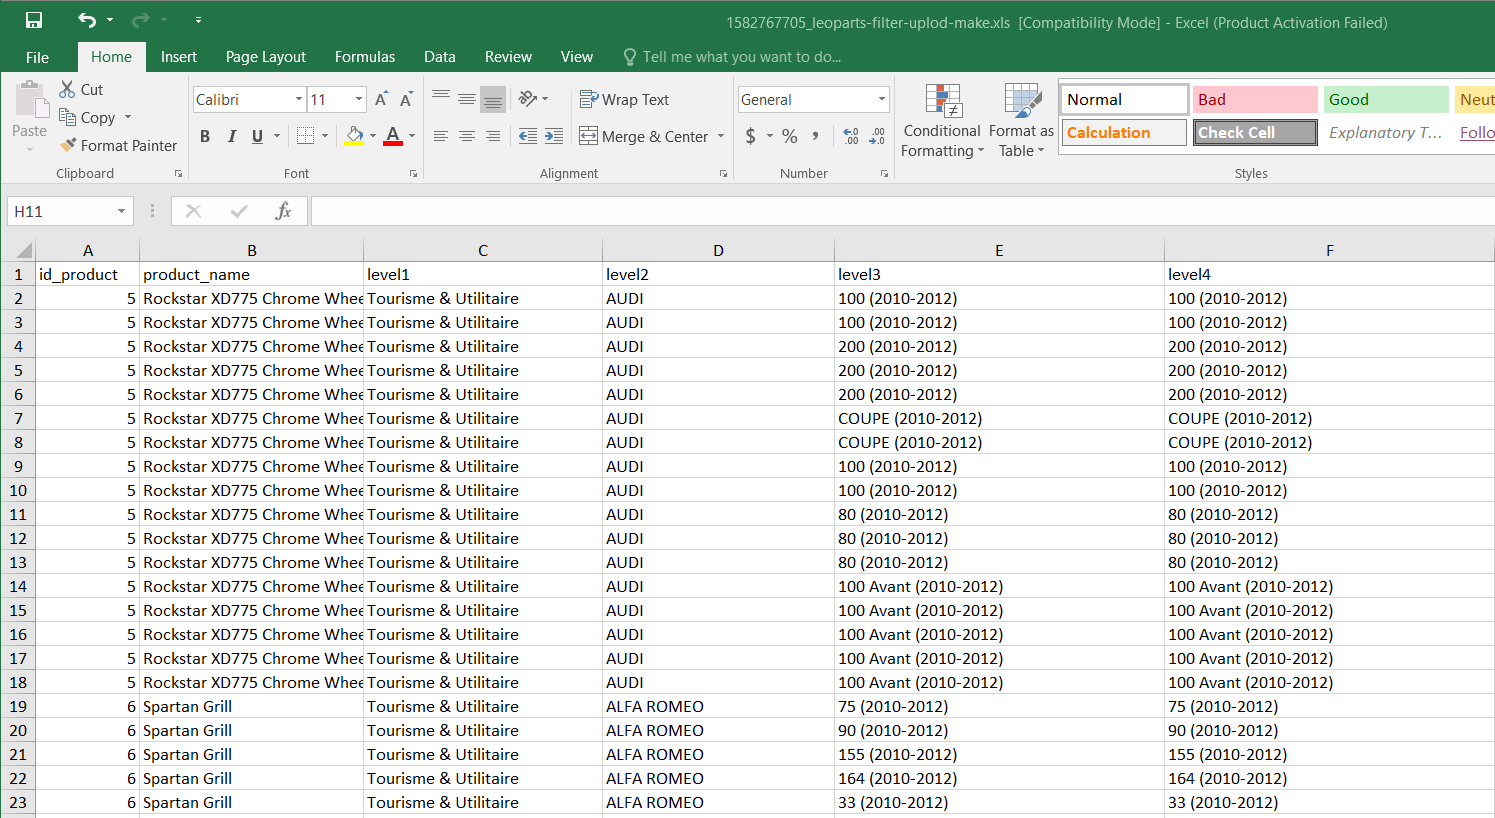Apply cell Borders icon
Image resolution: width=1495 pixels, height=818 pixels.
(306, 136)
